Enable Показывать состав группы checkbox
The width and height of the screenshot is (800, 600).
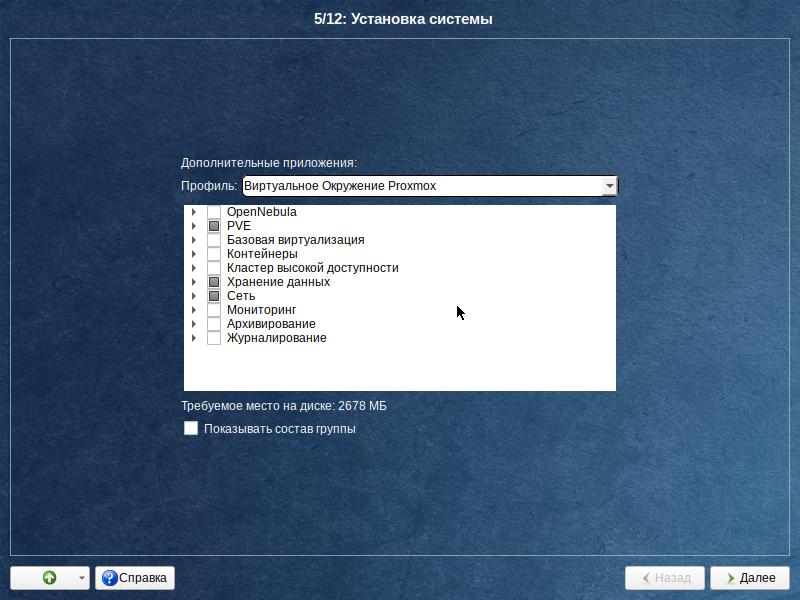(191, 428)
